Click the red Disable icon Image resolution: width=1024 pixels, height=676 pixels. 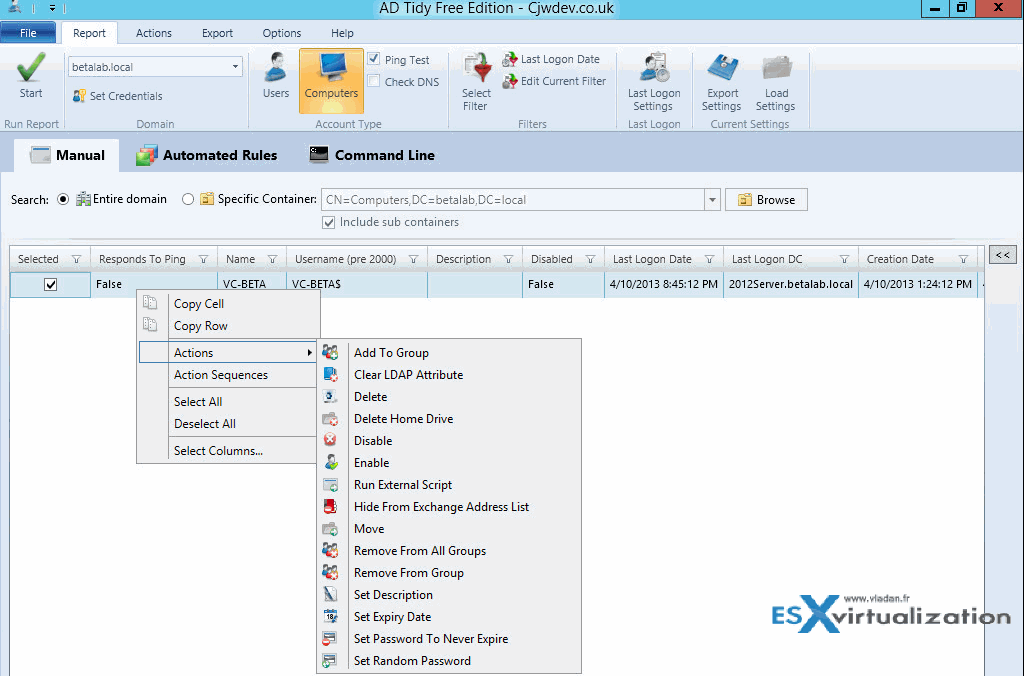point(330,440)
